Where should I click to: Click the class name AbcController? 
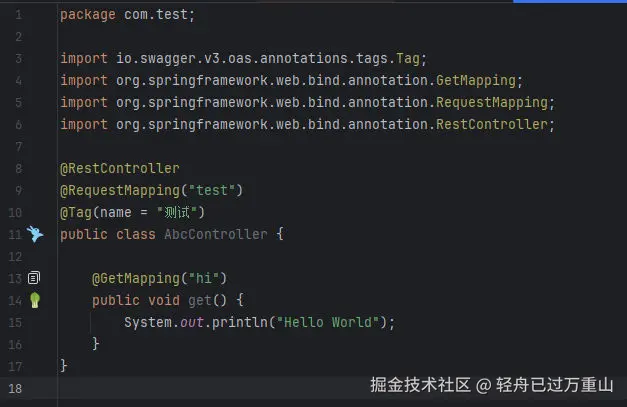click(216, 234)
